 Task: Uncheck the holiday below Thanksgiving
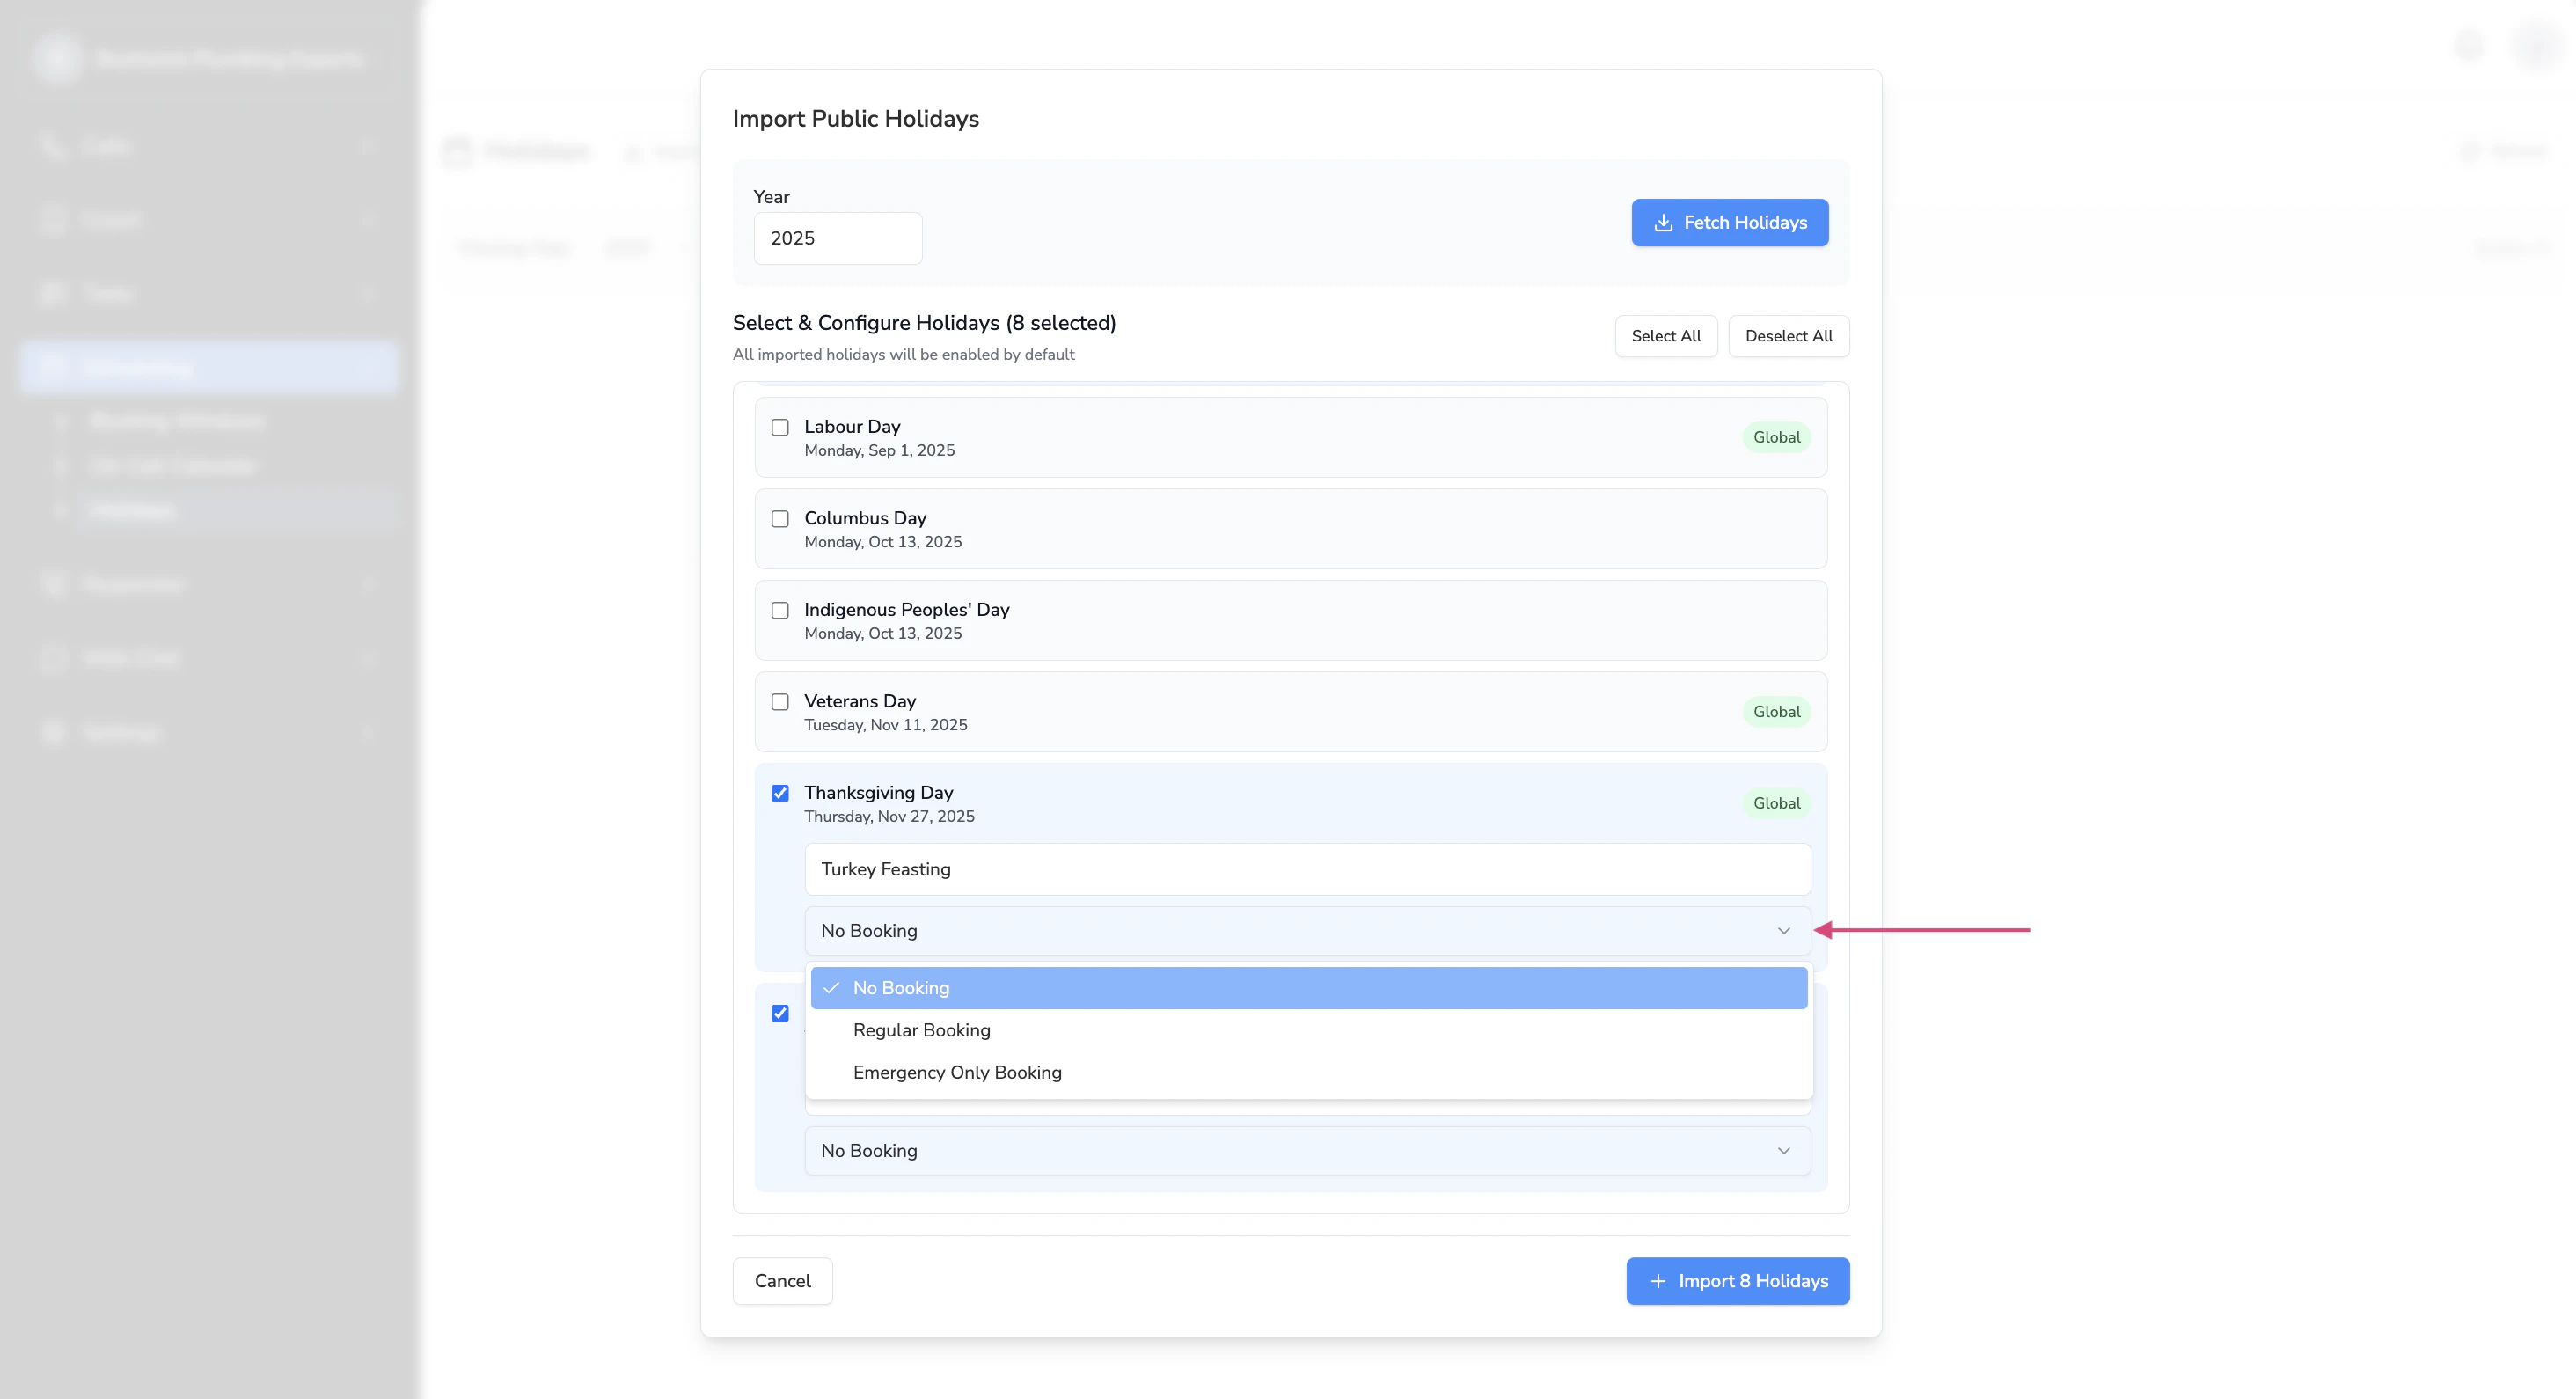point(780,1013)
